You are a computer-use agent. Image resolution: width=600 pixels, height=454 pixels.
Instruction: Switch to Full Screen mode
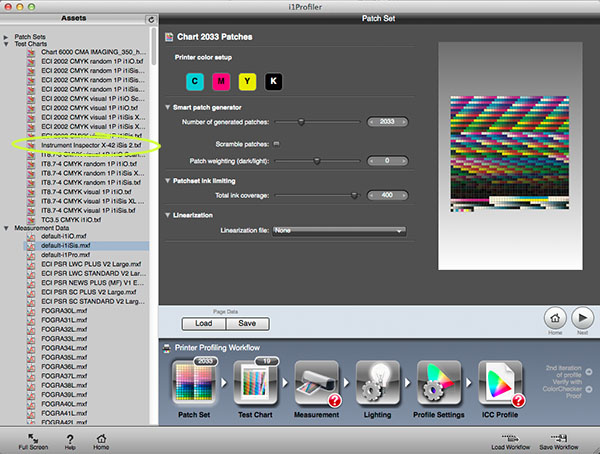[x=33, y=441]
